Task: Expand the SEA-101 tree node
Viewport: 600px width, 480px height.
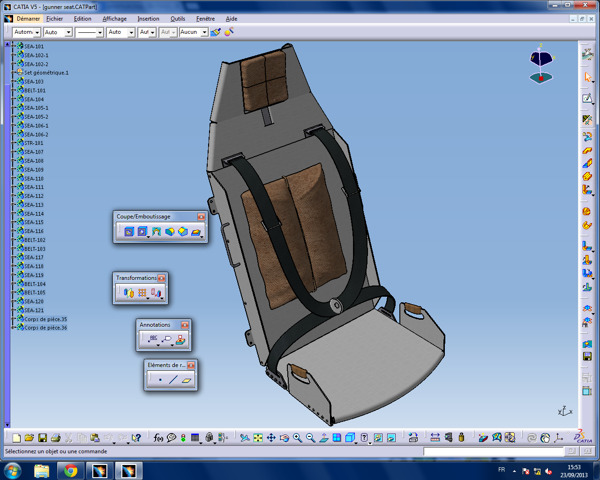Action: pos(13,46)
